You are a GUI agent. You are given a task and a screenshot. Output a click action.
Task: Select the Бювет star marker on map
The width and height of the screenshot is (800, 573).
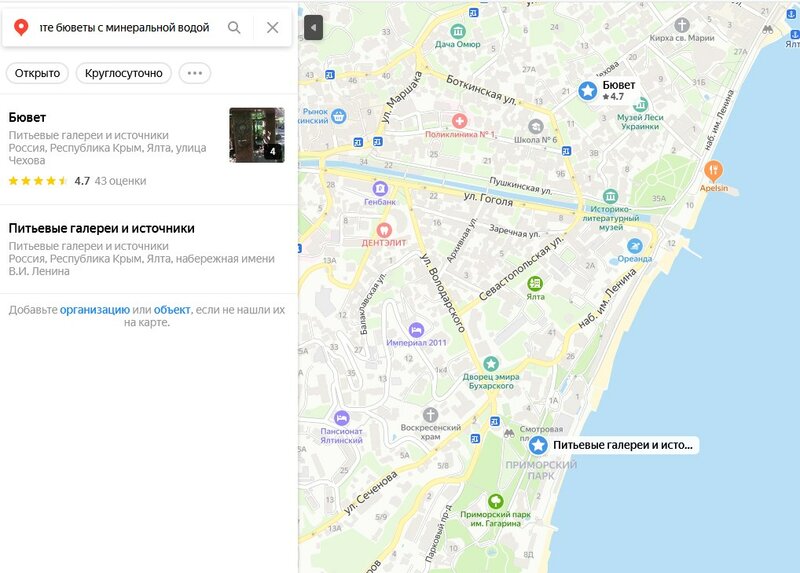588,91
